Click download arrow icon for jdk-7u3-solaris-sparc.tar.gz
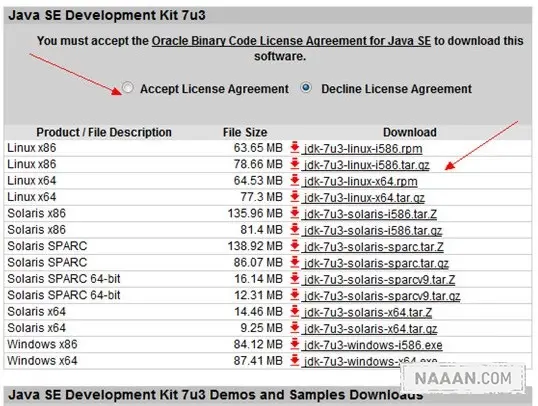The height and width of the screenshot is (406, 538). (294, 262)
